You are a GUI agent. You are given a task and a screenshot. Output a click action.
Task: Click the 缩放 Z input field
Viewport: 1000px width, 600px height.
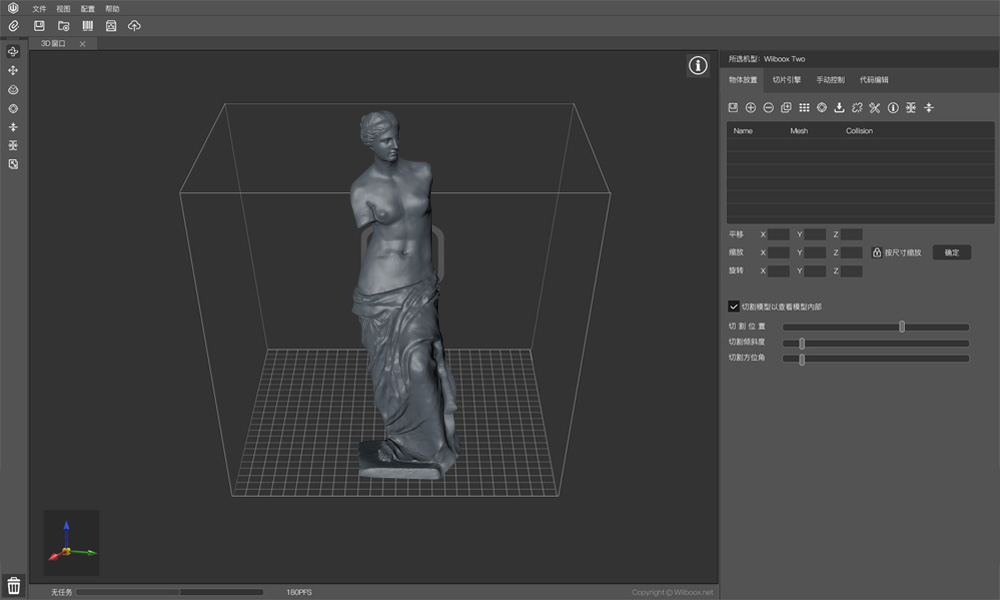click(x=851, y=252)
